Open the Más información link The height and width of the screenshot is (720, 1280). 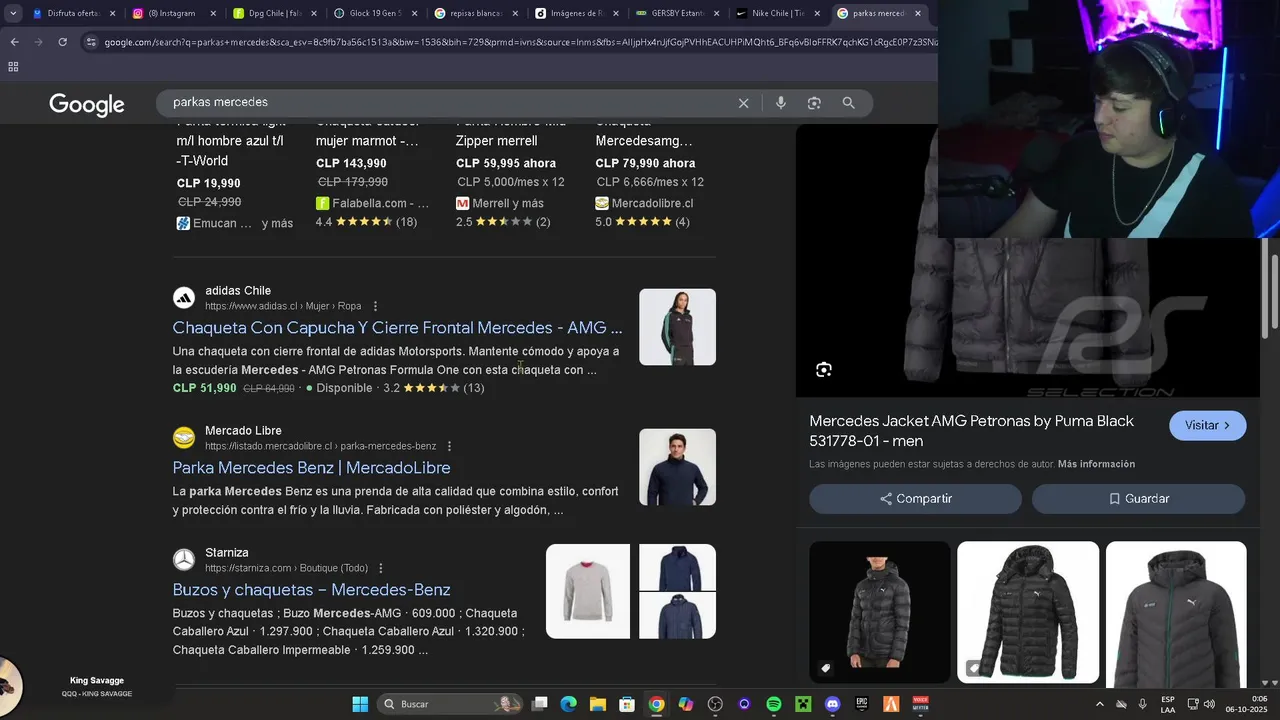1096,464
